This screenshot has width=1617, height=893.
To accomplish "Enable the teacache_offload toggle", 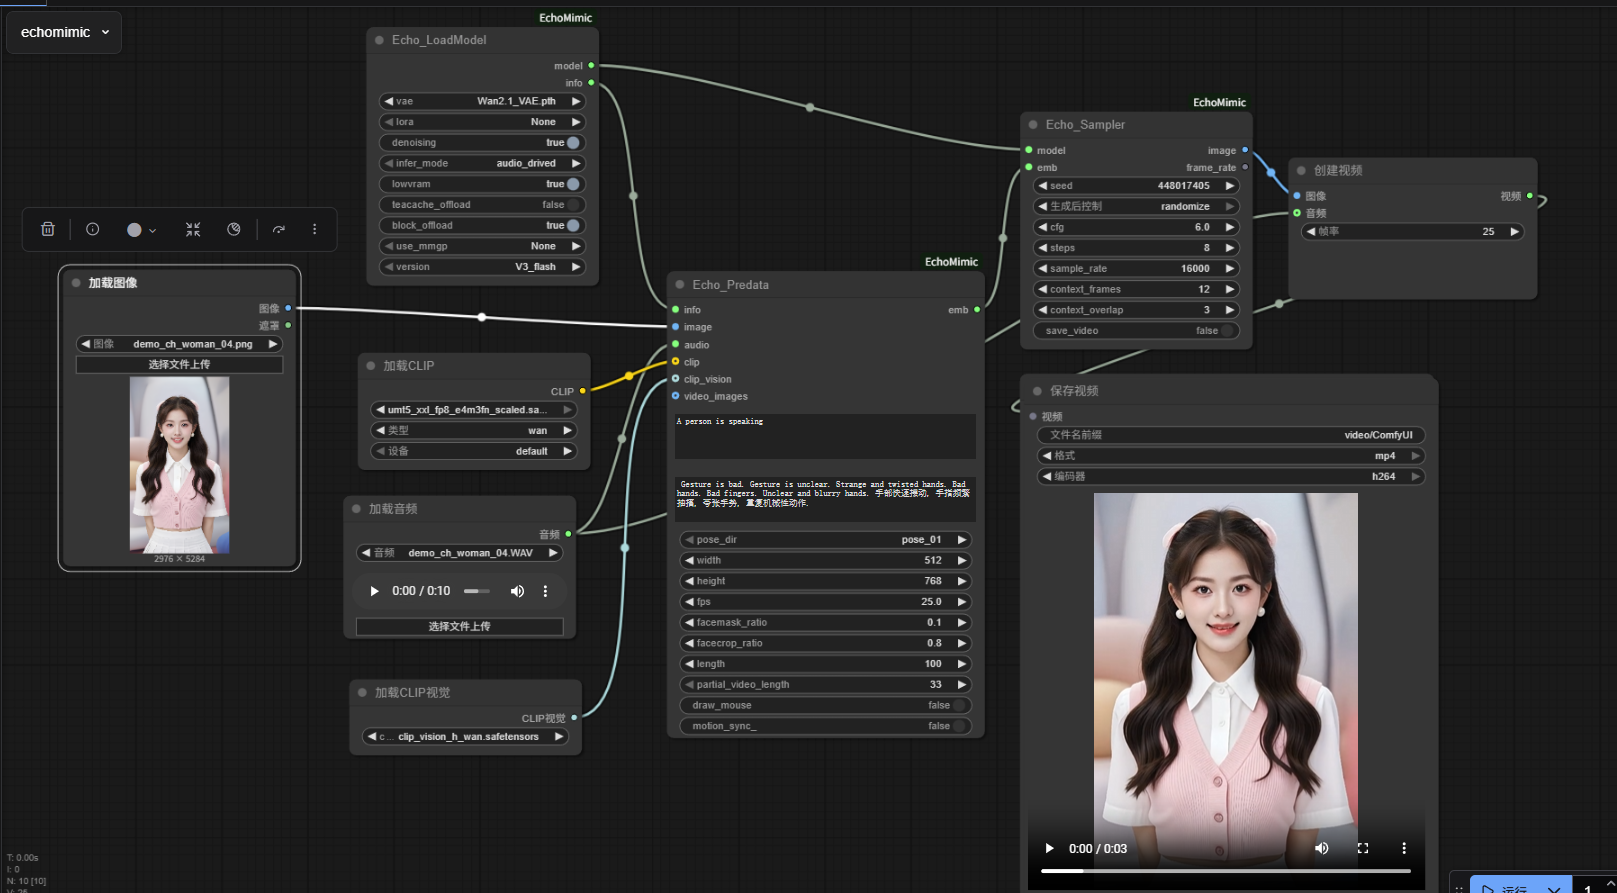I will [x=573, y=205].
